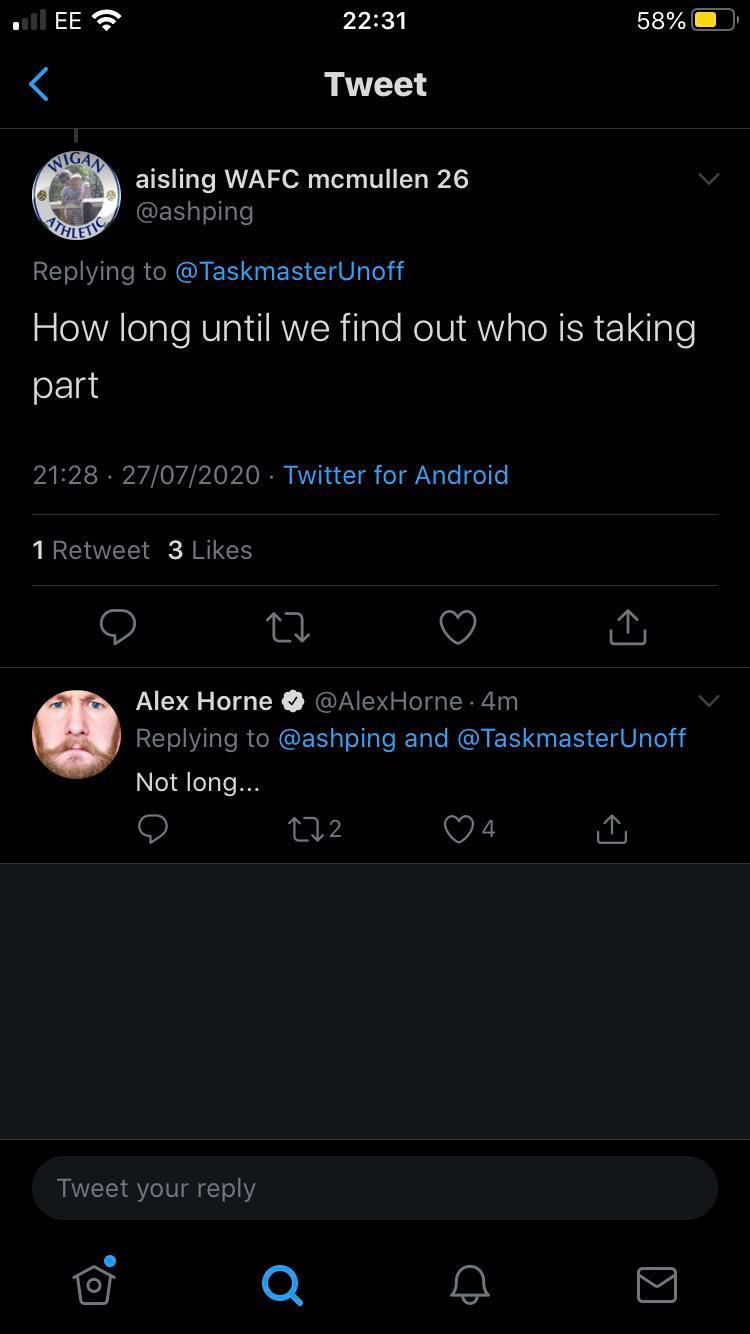Reply to the main tweet by ashping
750x1334 pixels.
tap(118, 627)
